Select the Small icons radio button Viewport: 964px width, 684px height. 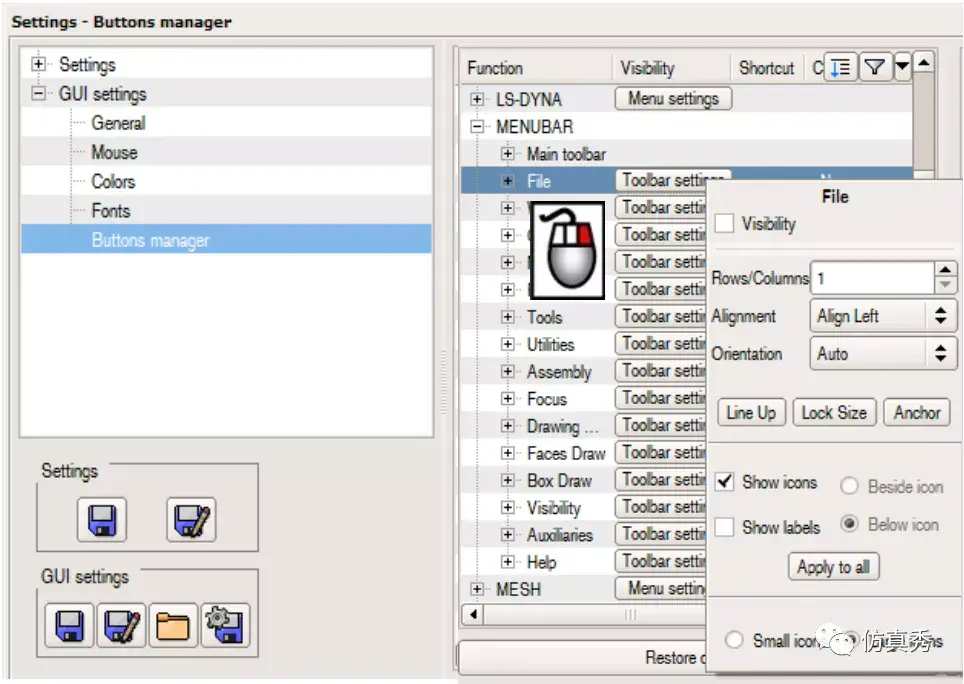point(733,640)
